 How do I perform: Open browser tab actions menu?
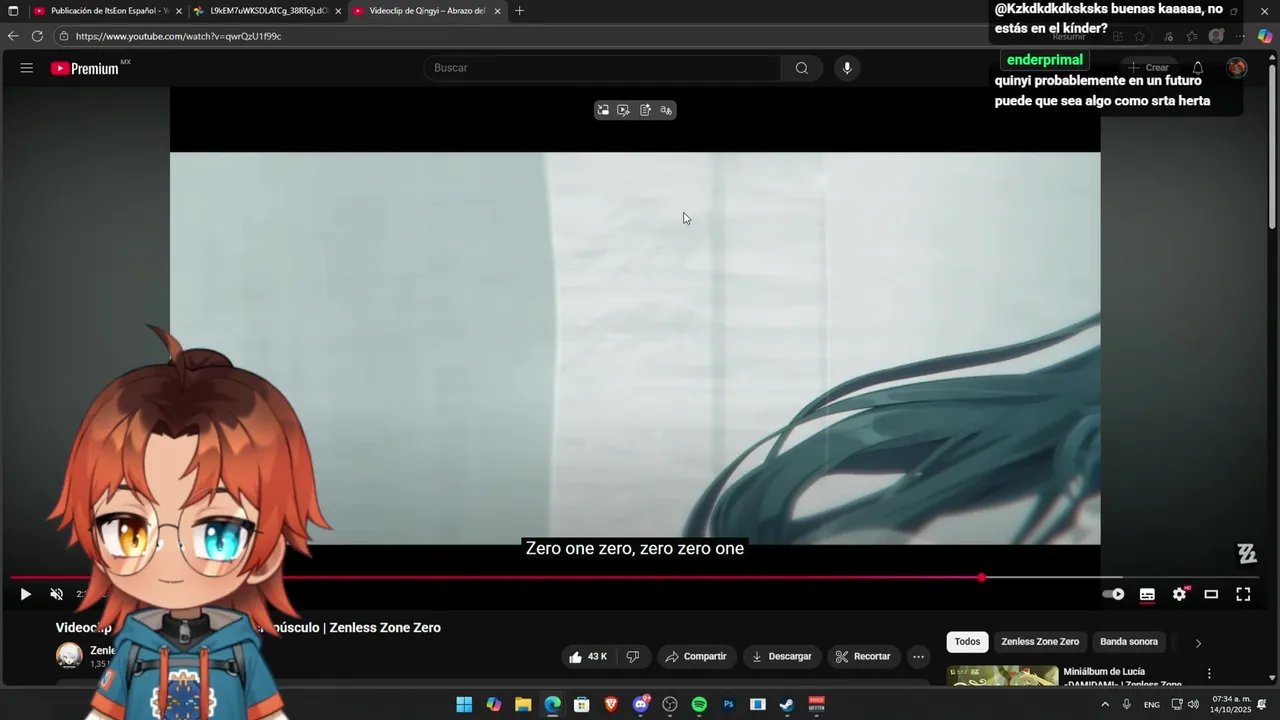pos(13,11)
